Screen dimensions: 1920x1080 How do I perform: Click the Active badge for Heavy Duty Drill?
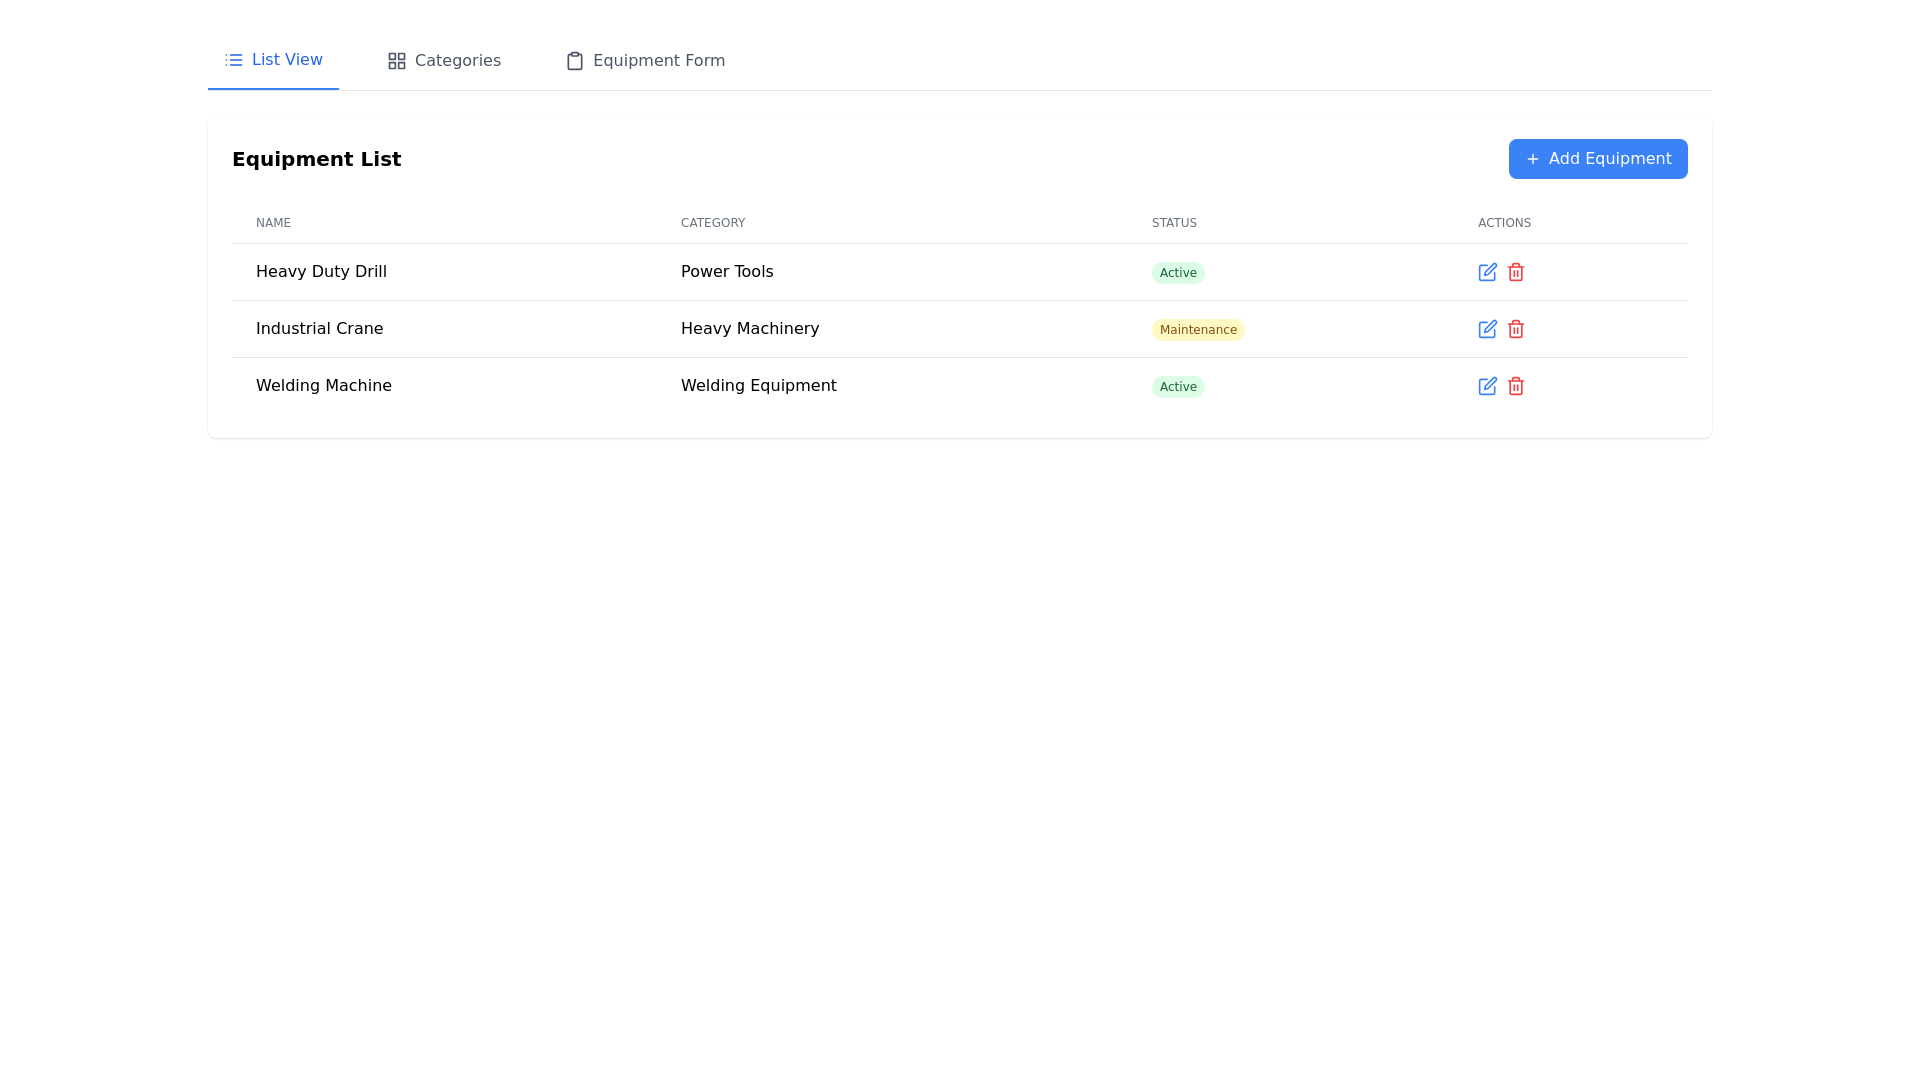pyautogui.click(x=1178, y=272)
